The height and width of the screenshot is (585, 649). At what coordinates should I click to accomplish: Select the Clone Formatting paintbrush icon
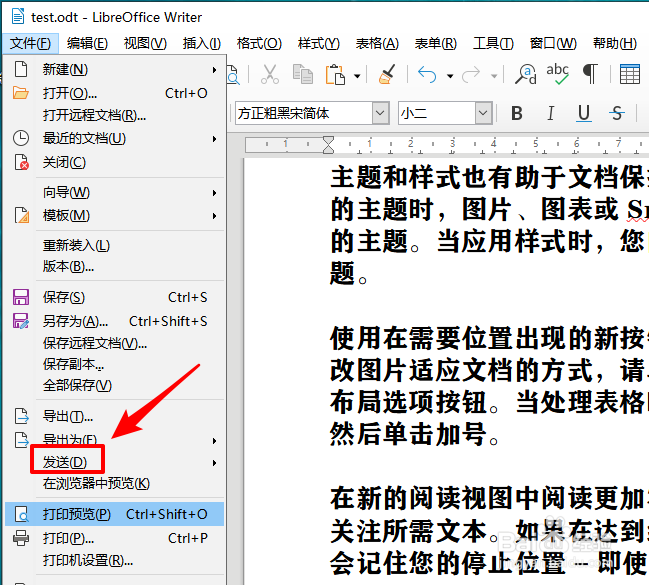tap(387, 75)
